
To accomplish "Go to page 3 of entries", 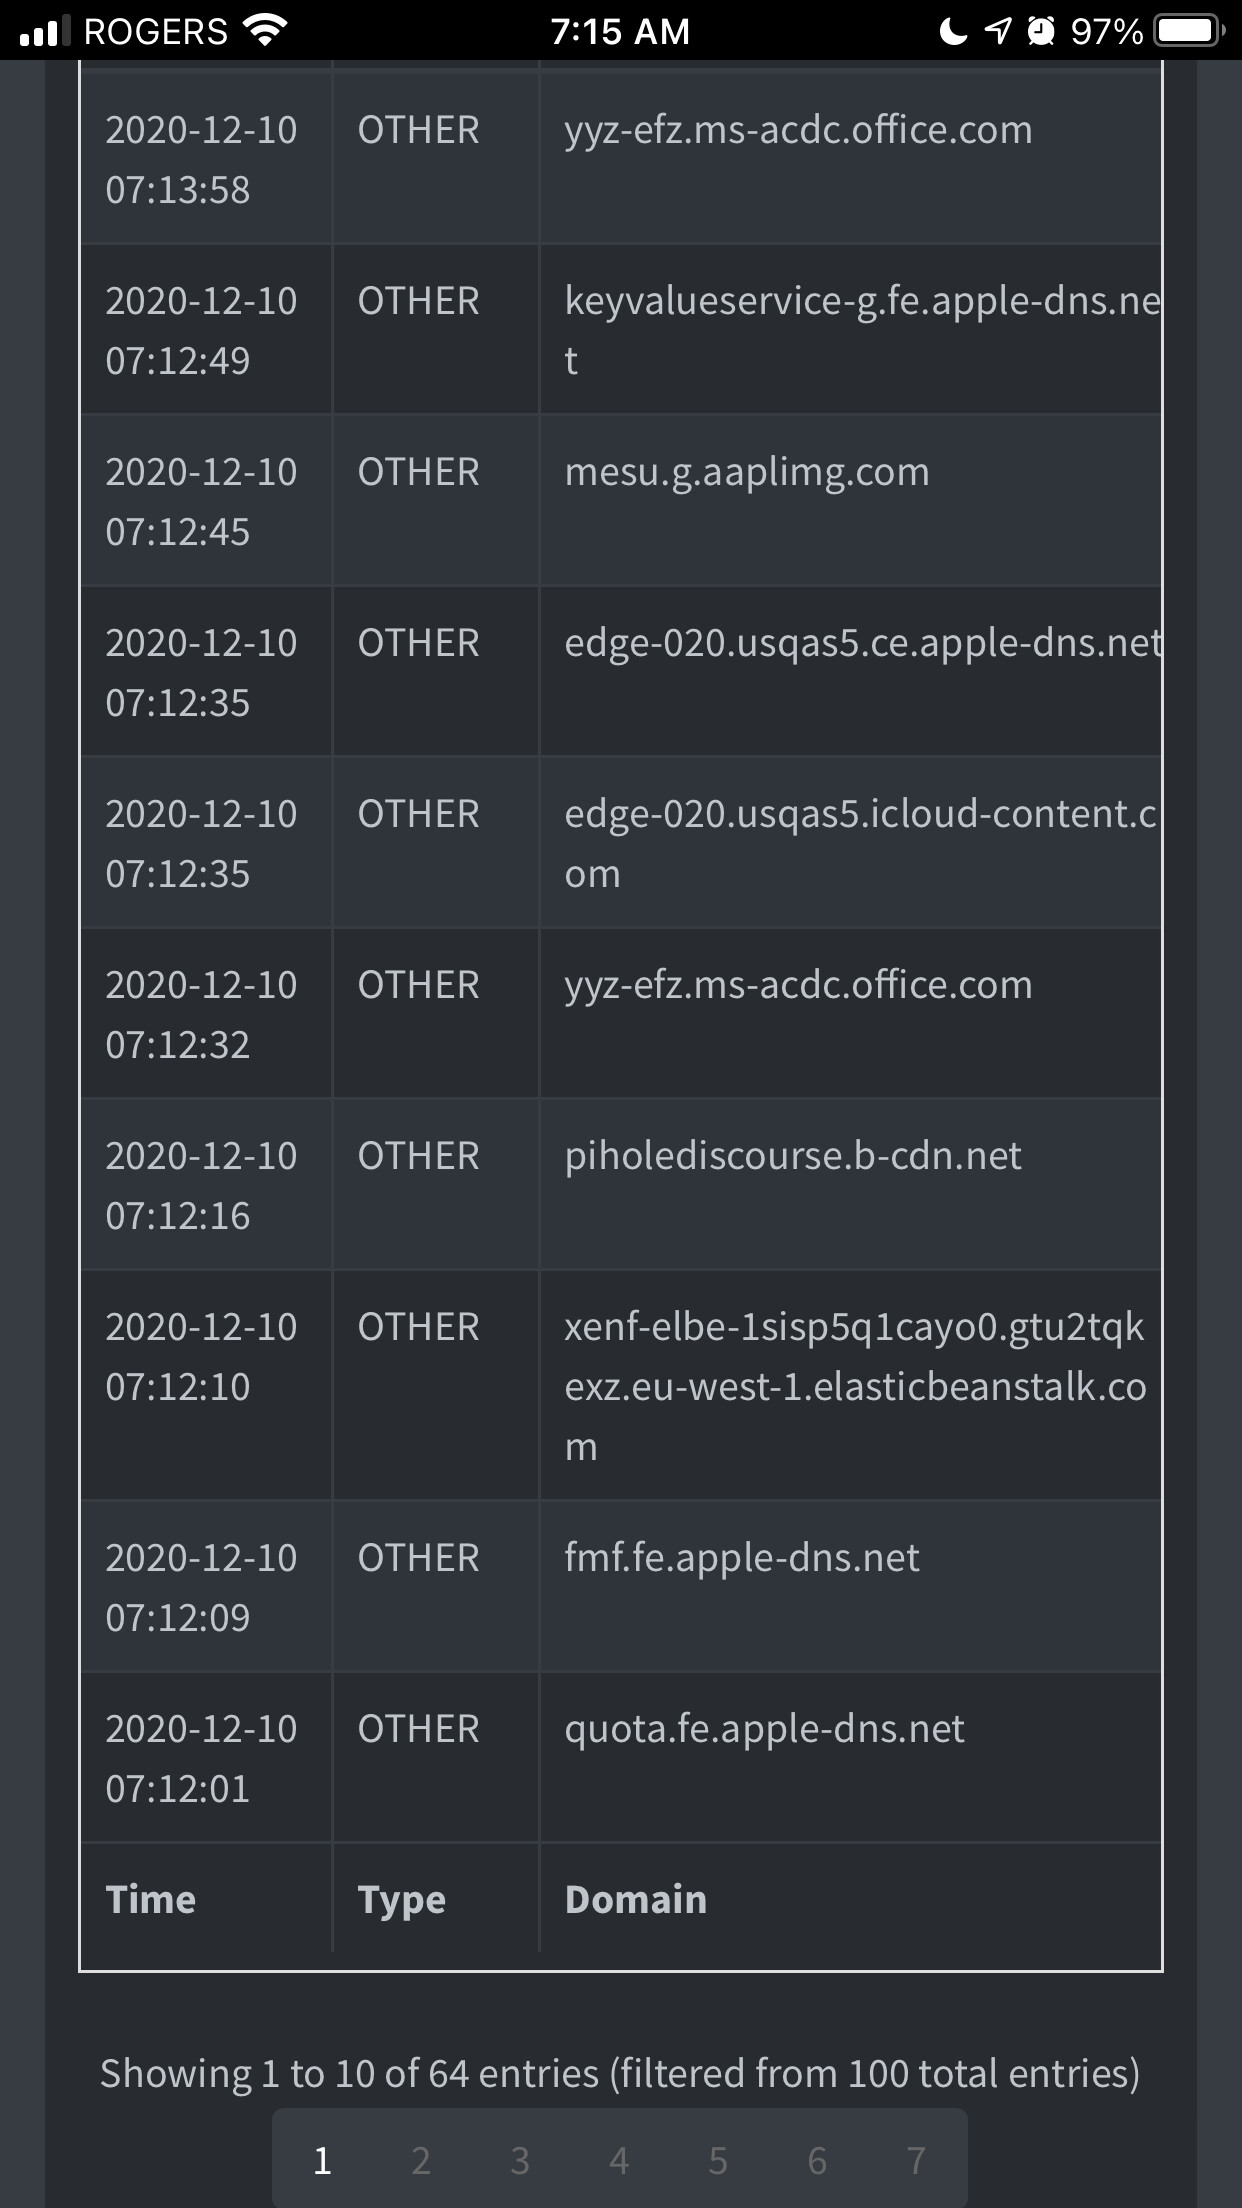I will (x=520, y=2161).
